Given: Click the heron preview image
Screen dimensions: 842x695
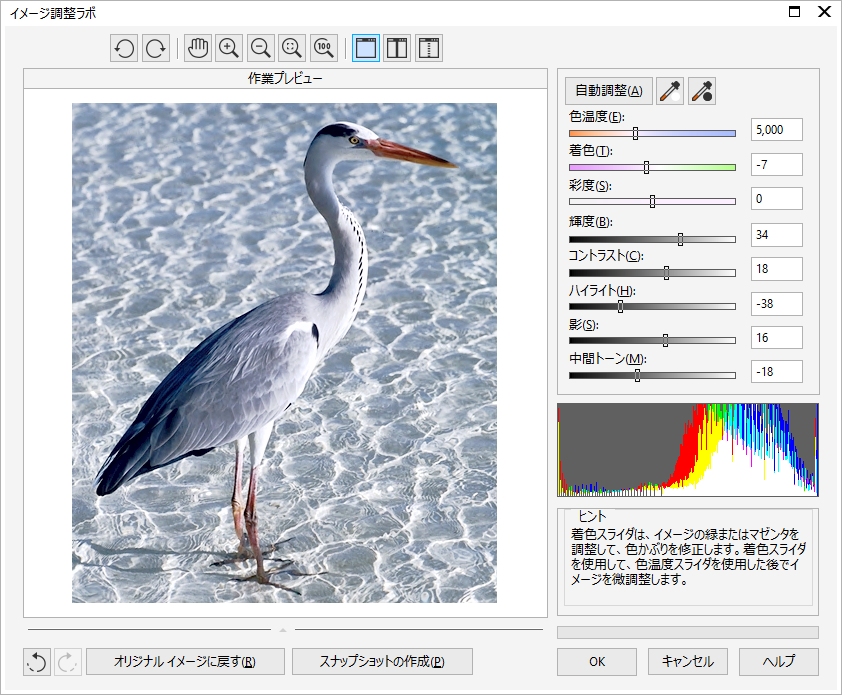Looking at the screenshot, I should (284, 353).
